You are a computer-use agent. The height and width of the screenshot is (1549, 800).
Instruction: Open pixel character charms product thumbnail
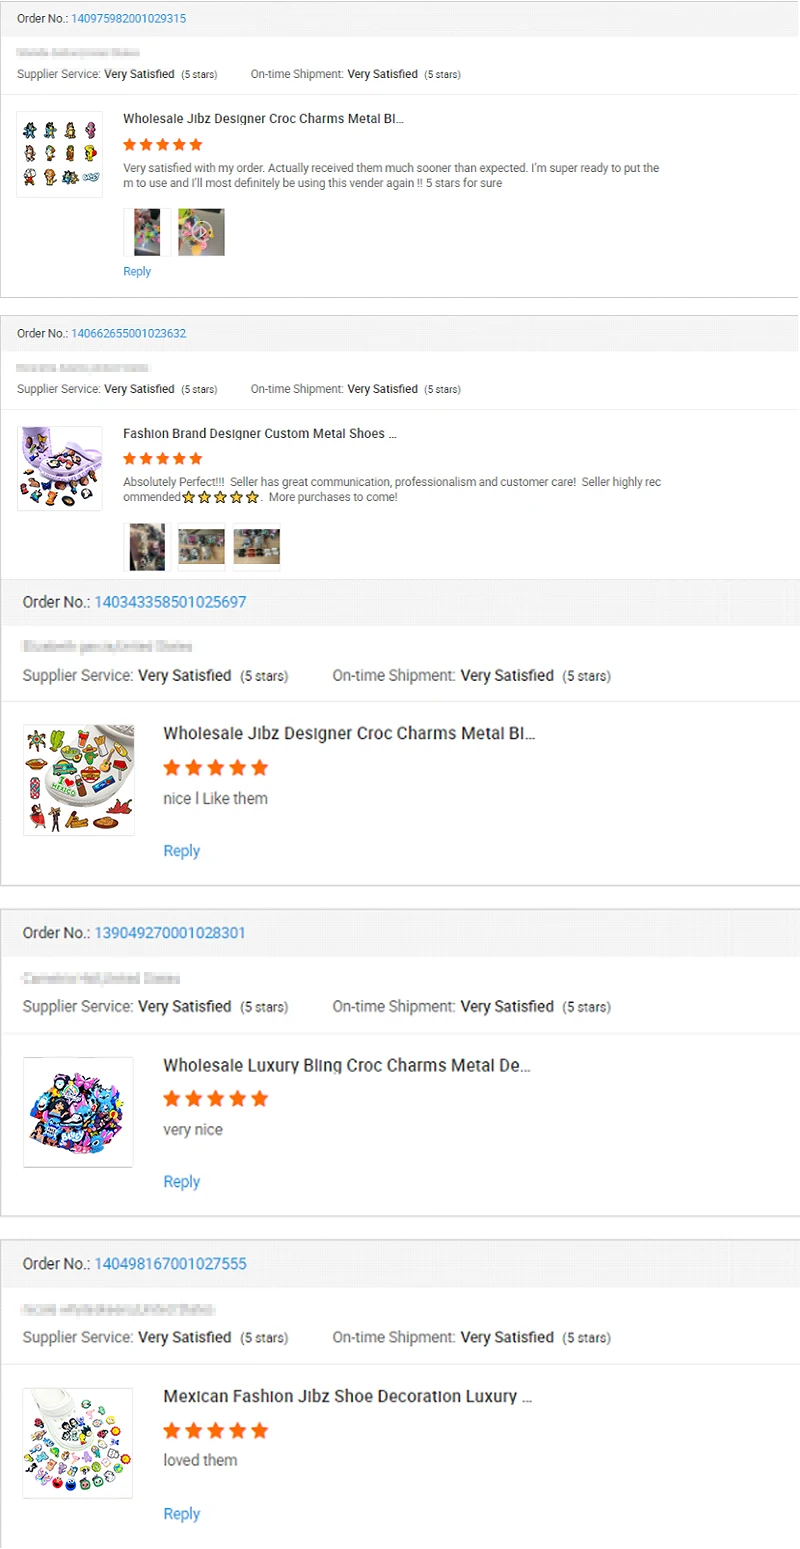60,154
